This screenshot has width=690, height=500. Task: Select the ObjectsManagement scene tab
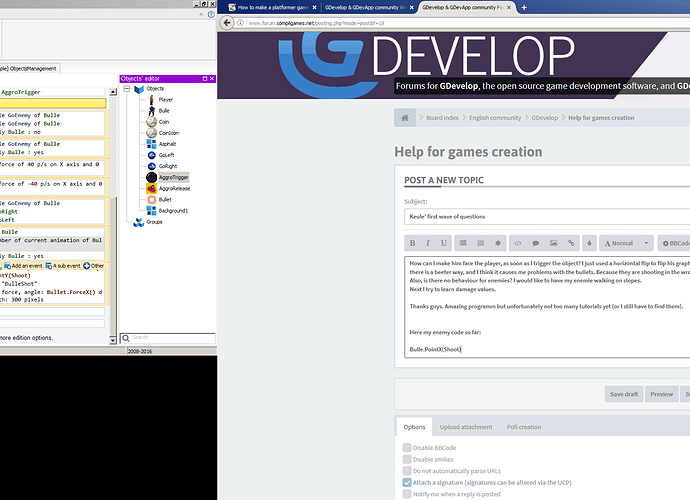[29, 68]
